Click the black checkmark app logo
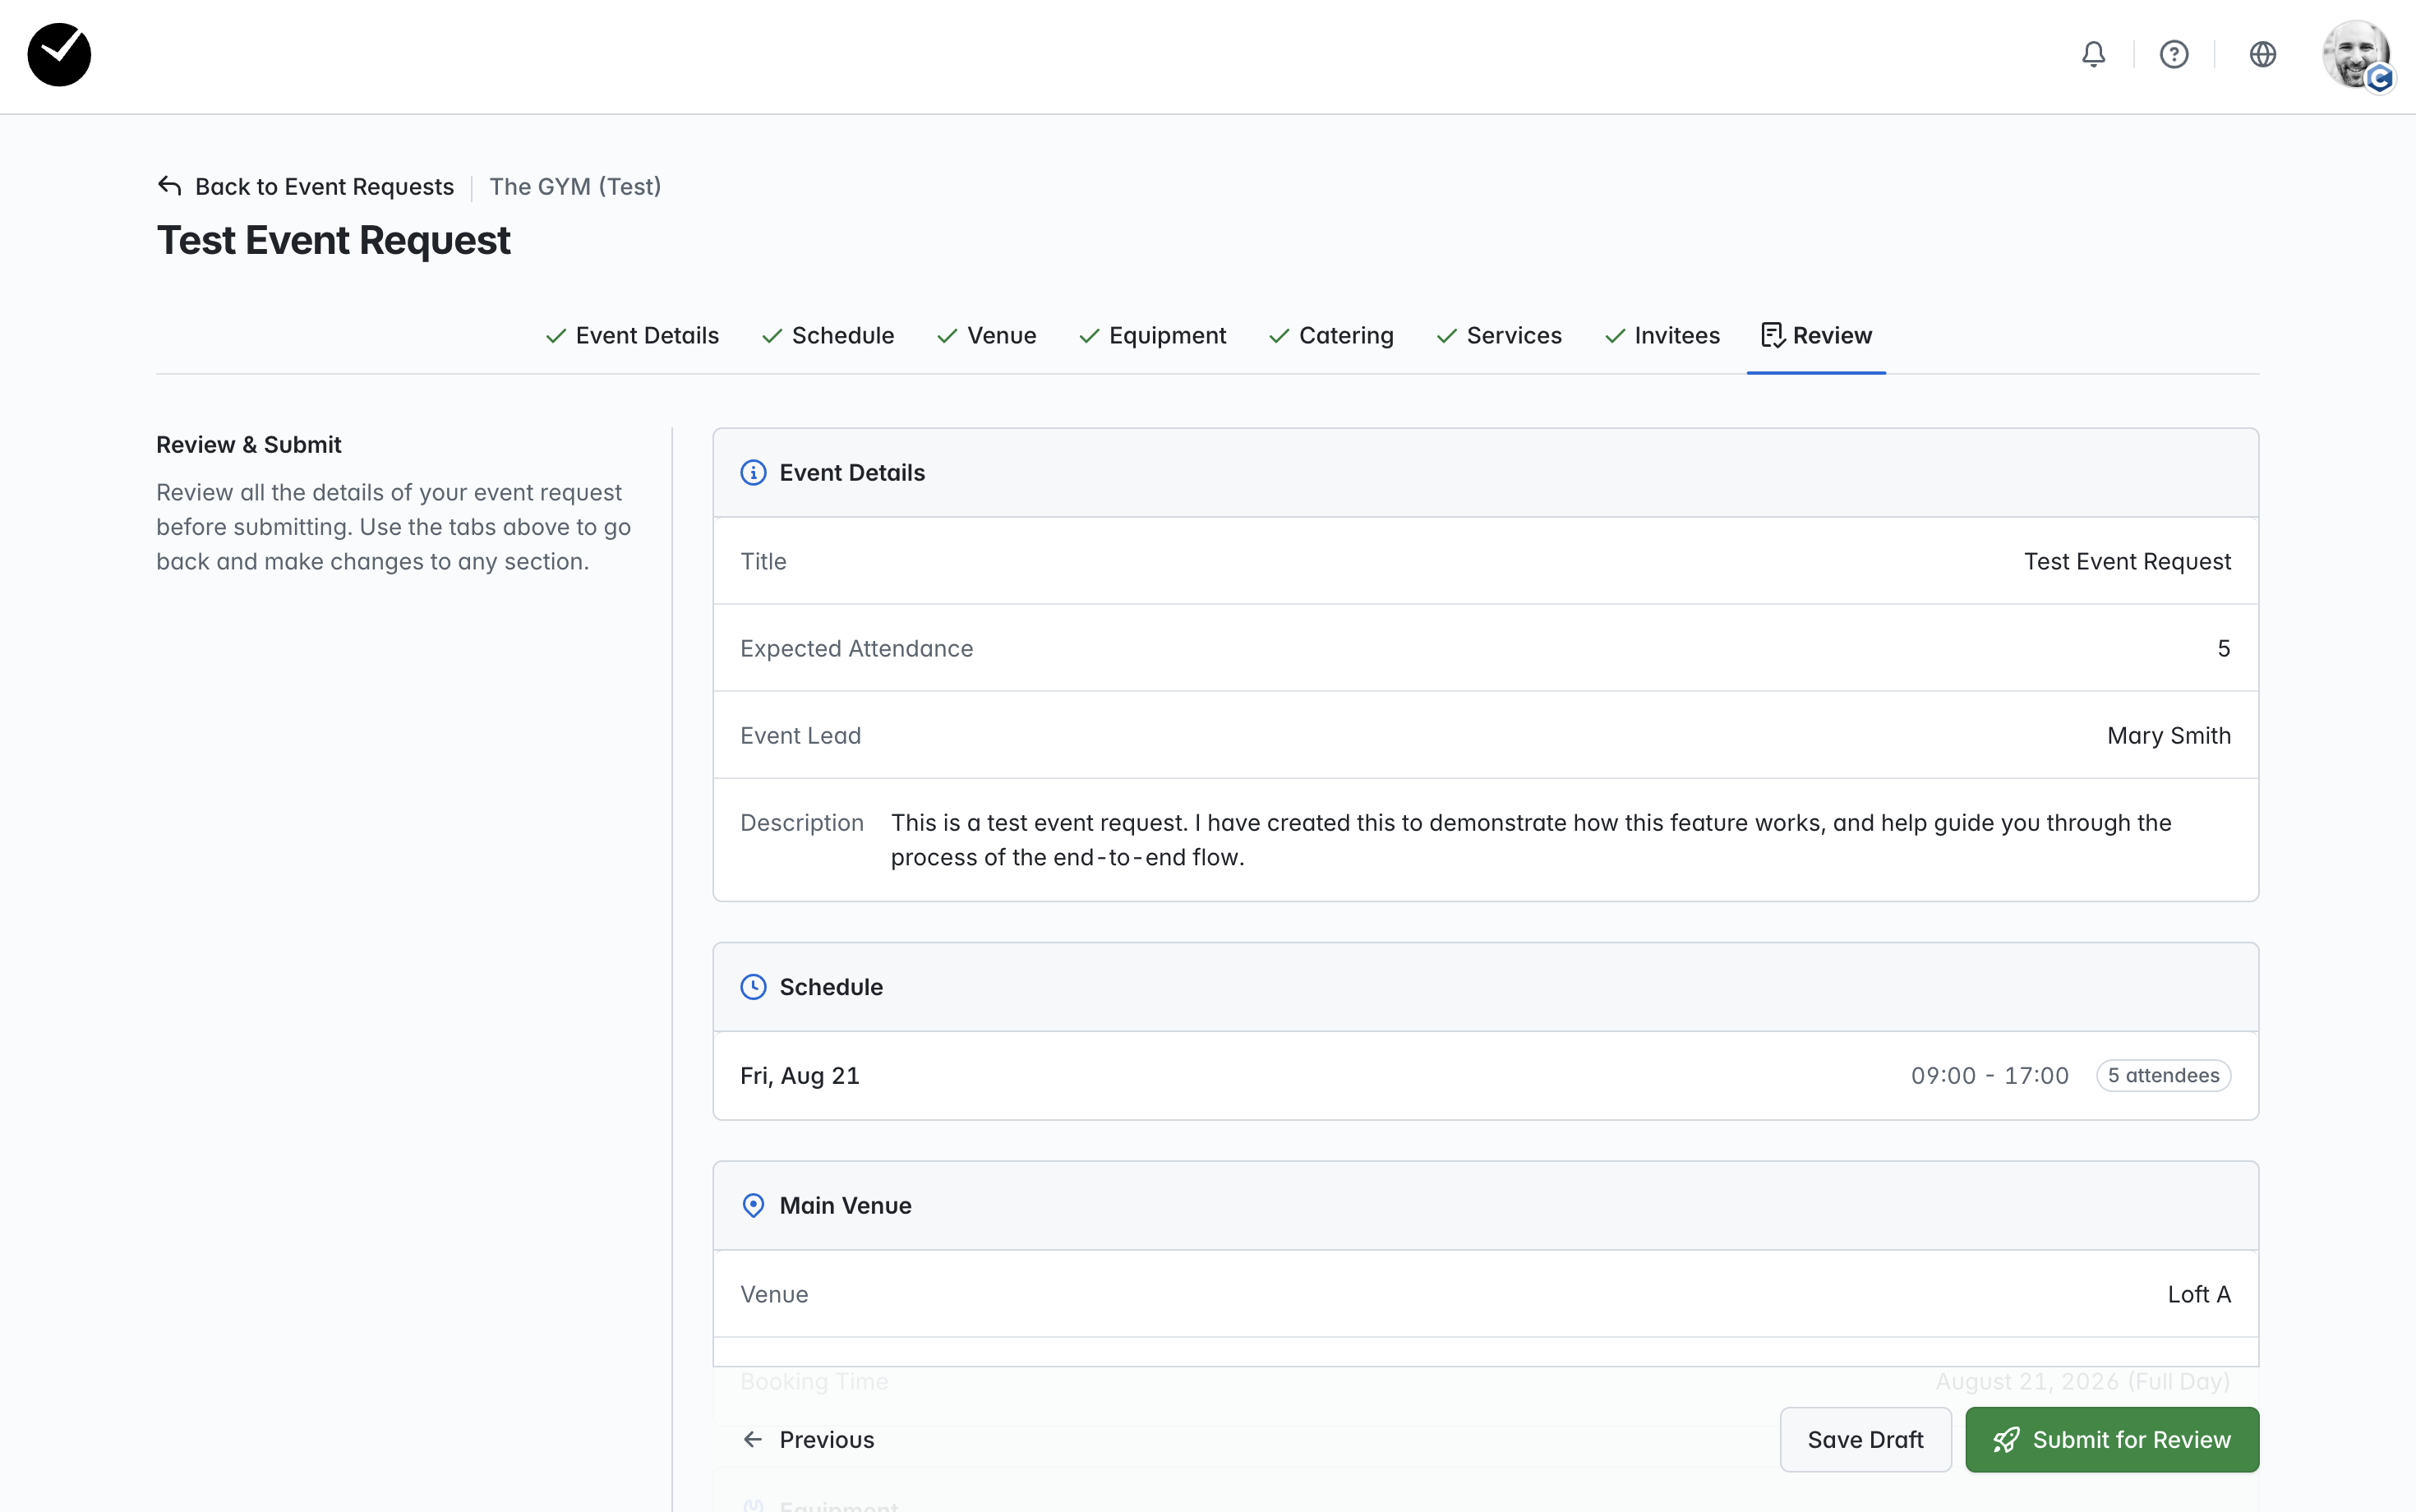The height and width of the screenshot is (1512, 2416). [59, 55]
